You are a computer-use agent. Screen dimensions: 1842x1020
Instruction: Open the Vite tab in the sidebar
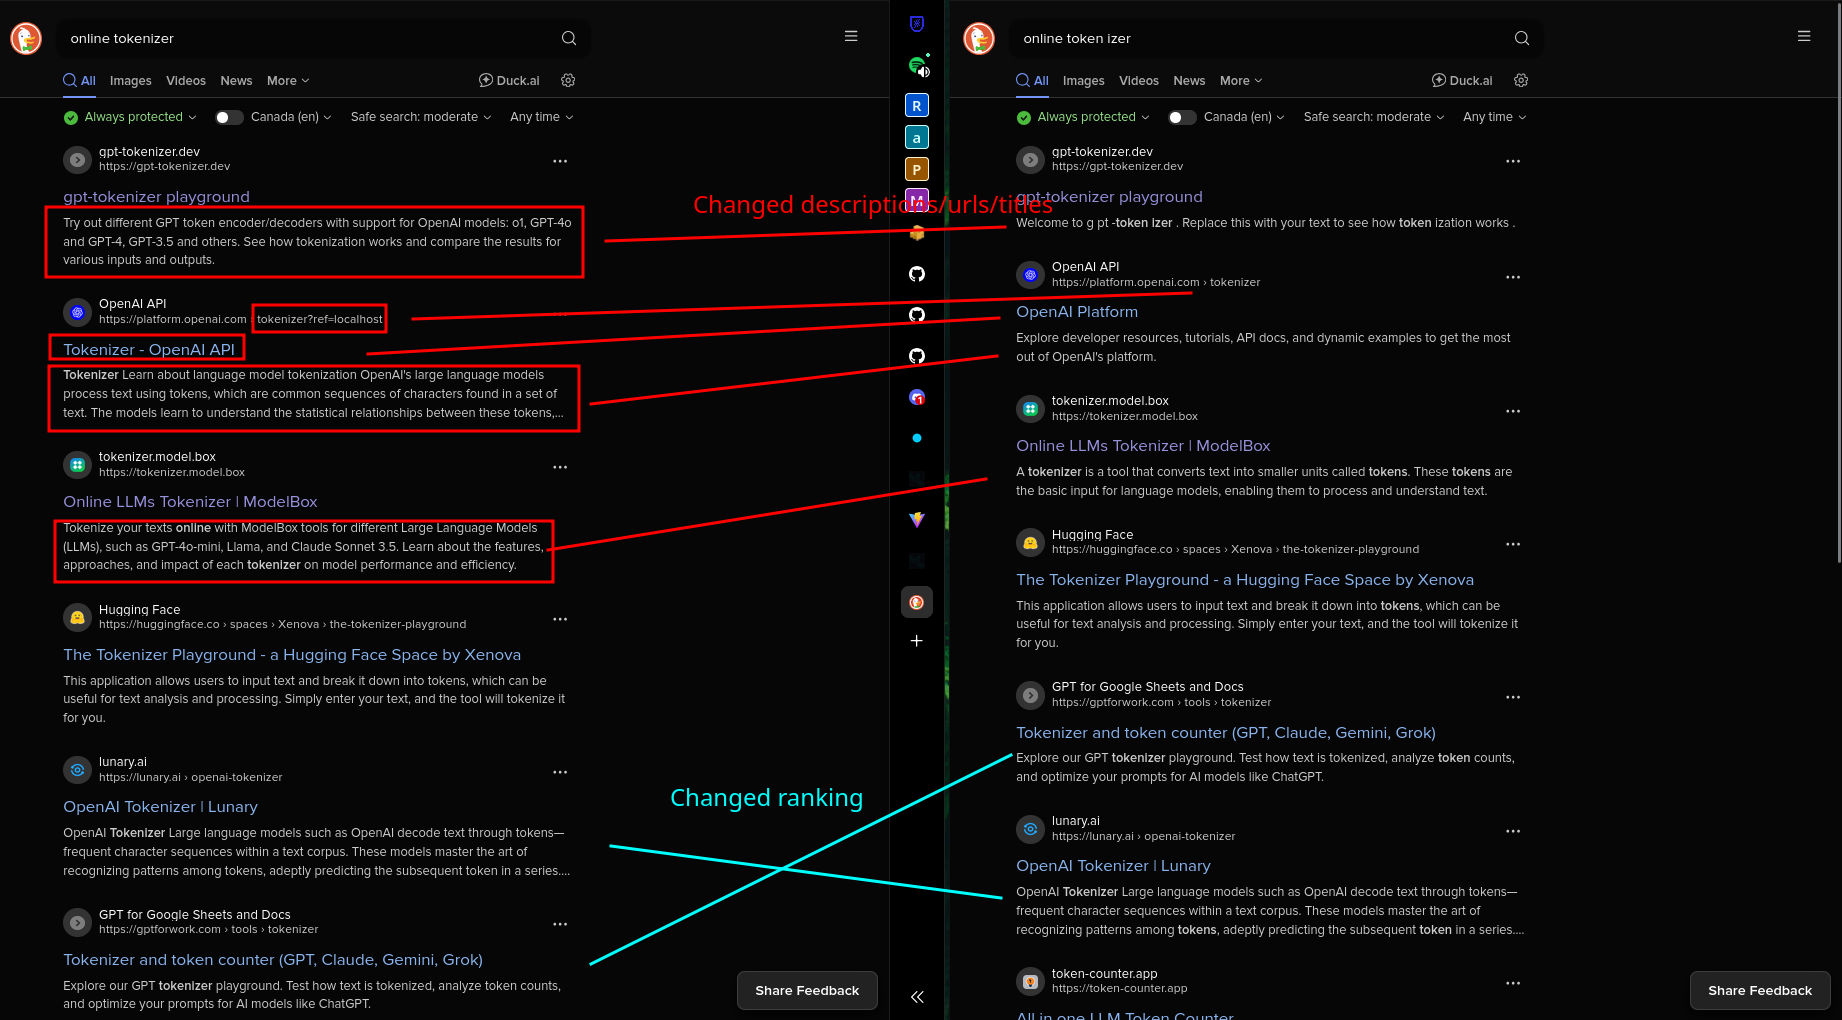[x=917, y=520]
